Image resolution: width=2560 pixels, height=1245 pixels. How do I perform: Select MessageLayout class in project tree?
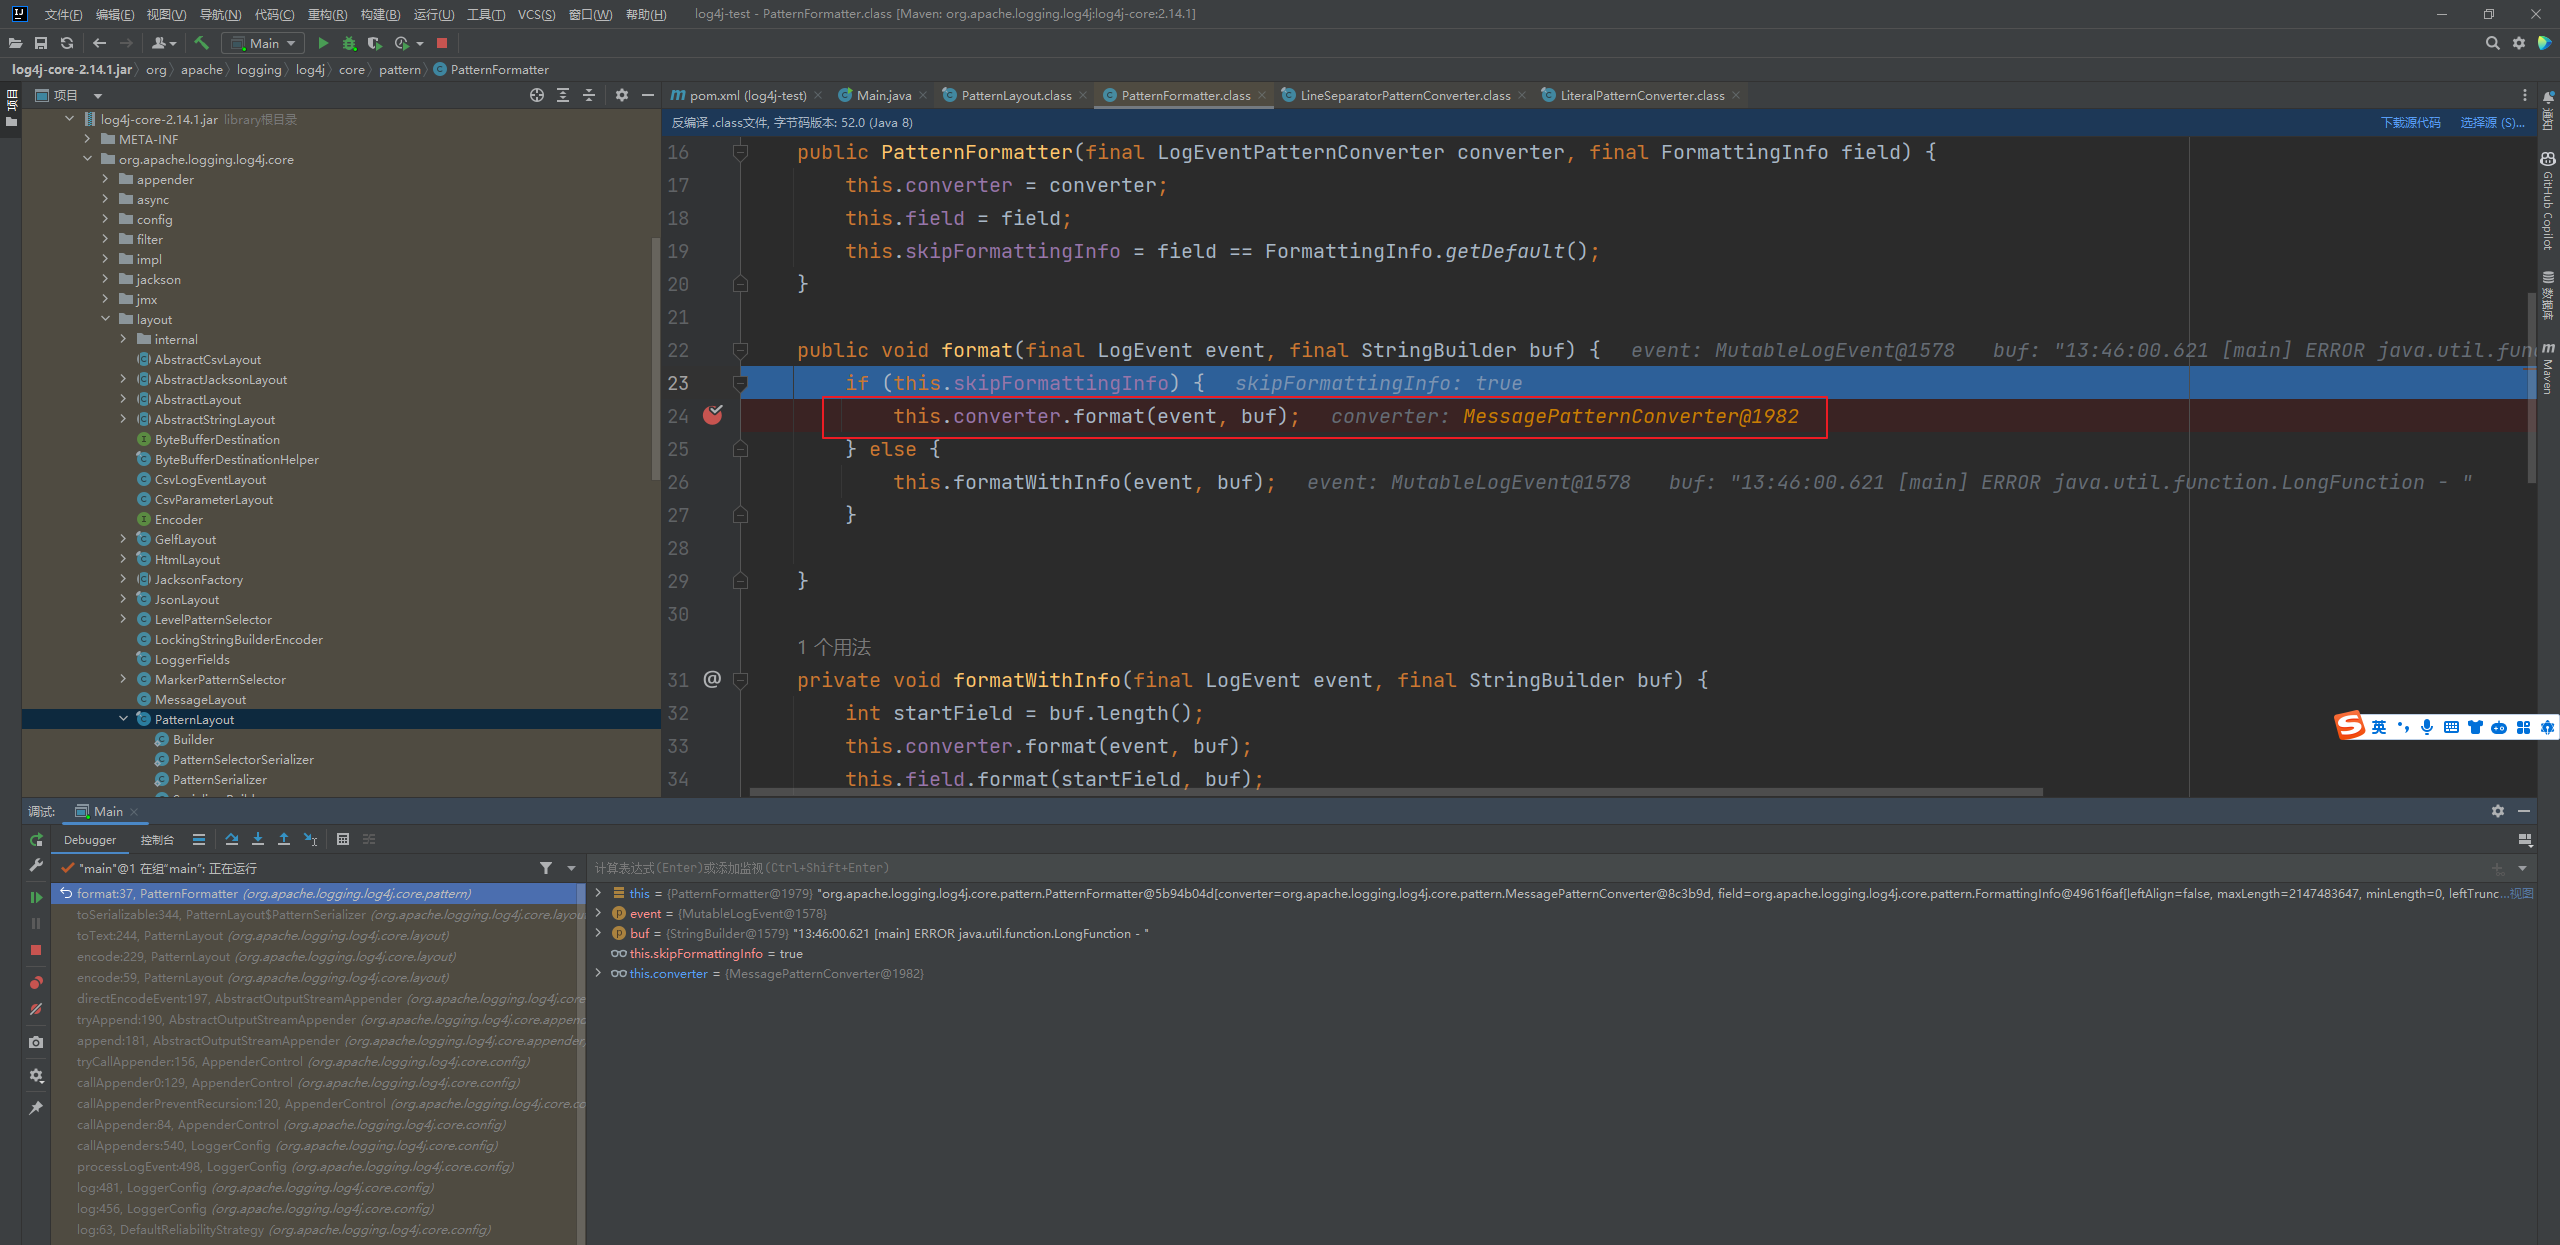click(x=200, y=699)
